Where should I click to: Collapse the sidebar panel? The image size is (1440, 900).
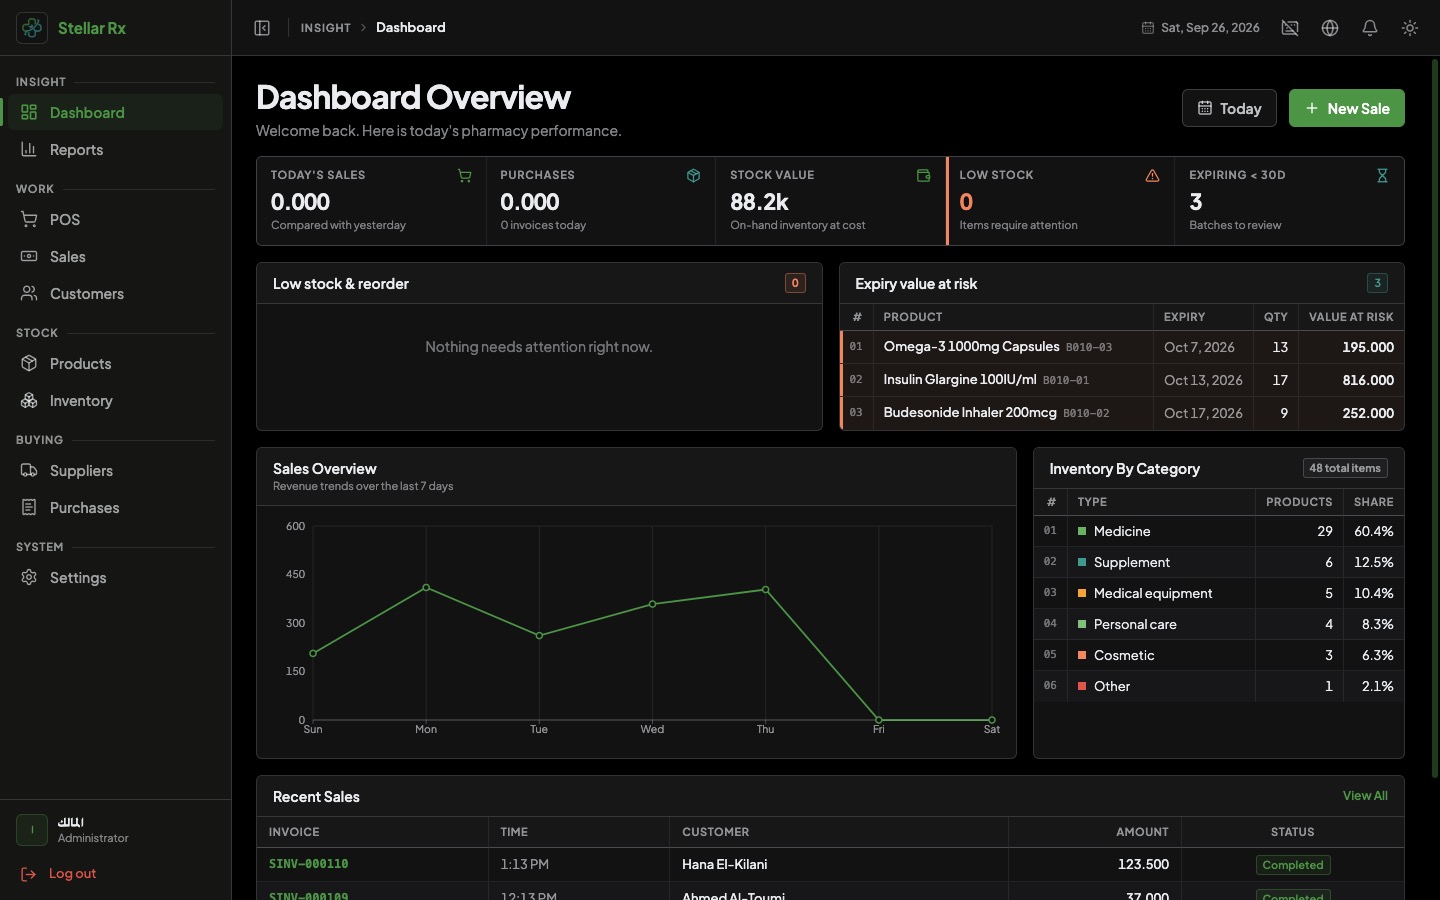pos(262,28)
